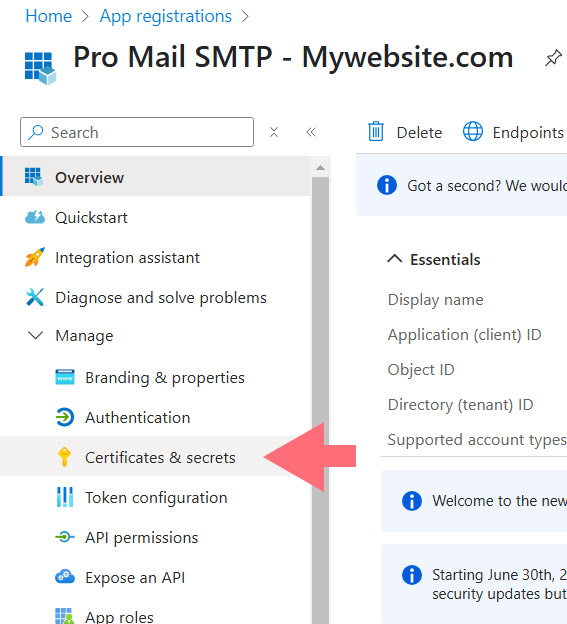Screen dimensions: 567x624
Task: Click the Integration assistant rocket icon
Action: (x=35, y=257)
